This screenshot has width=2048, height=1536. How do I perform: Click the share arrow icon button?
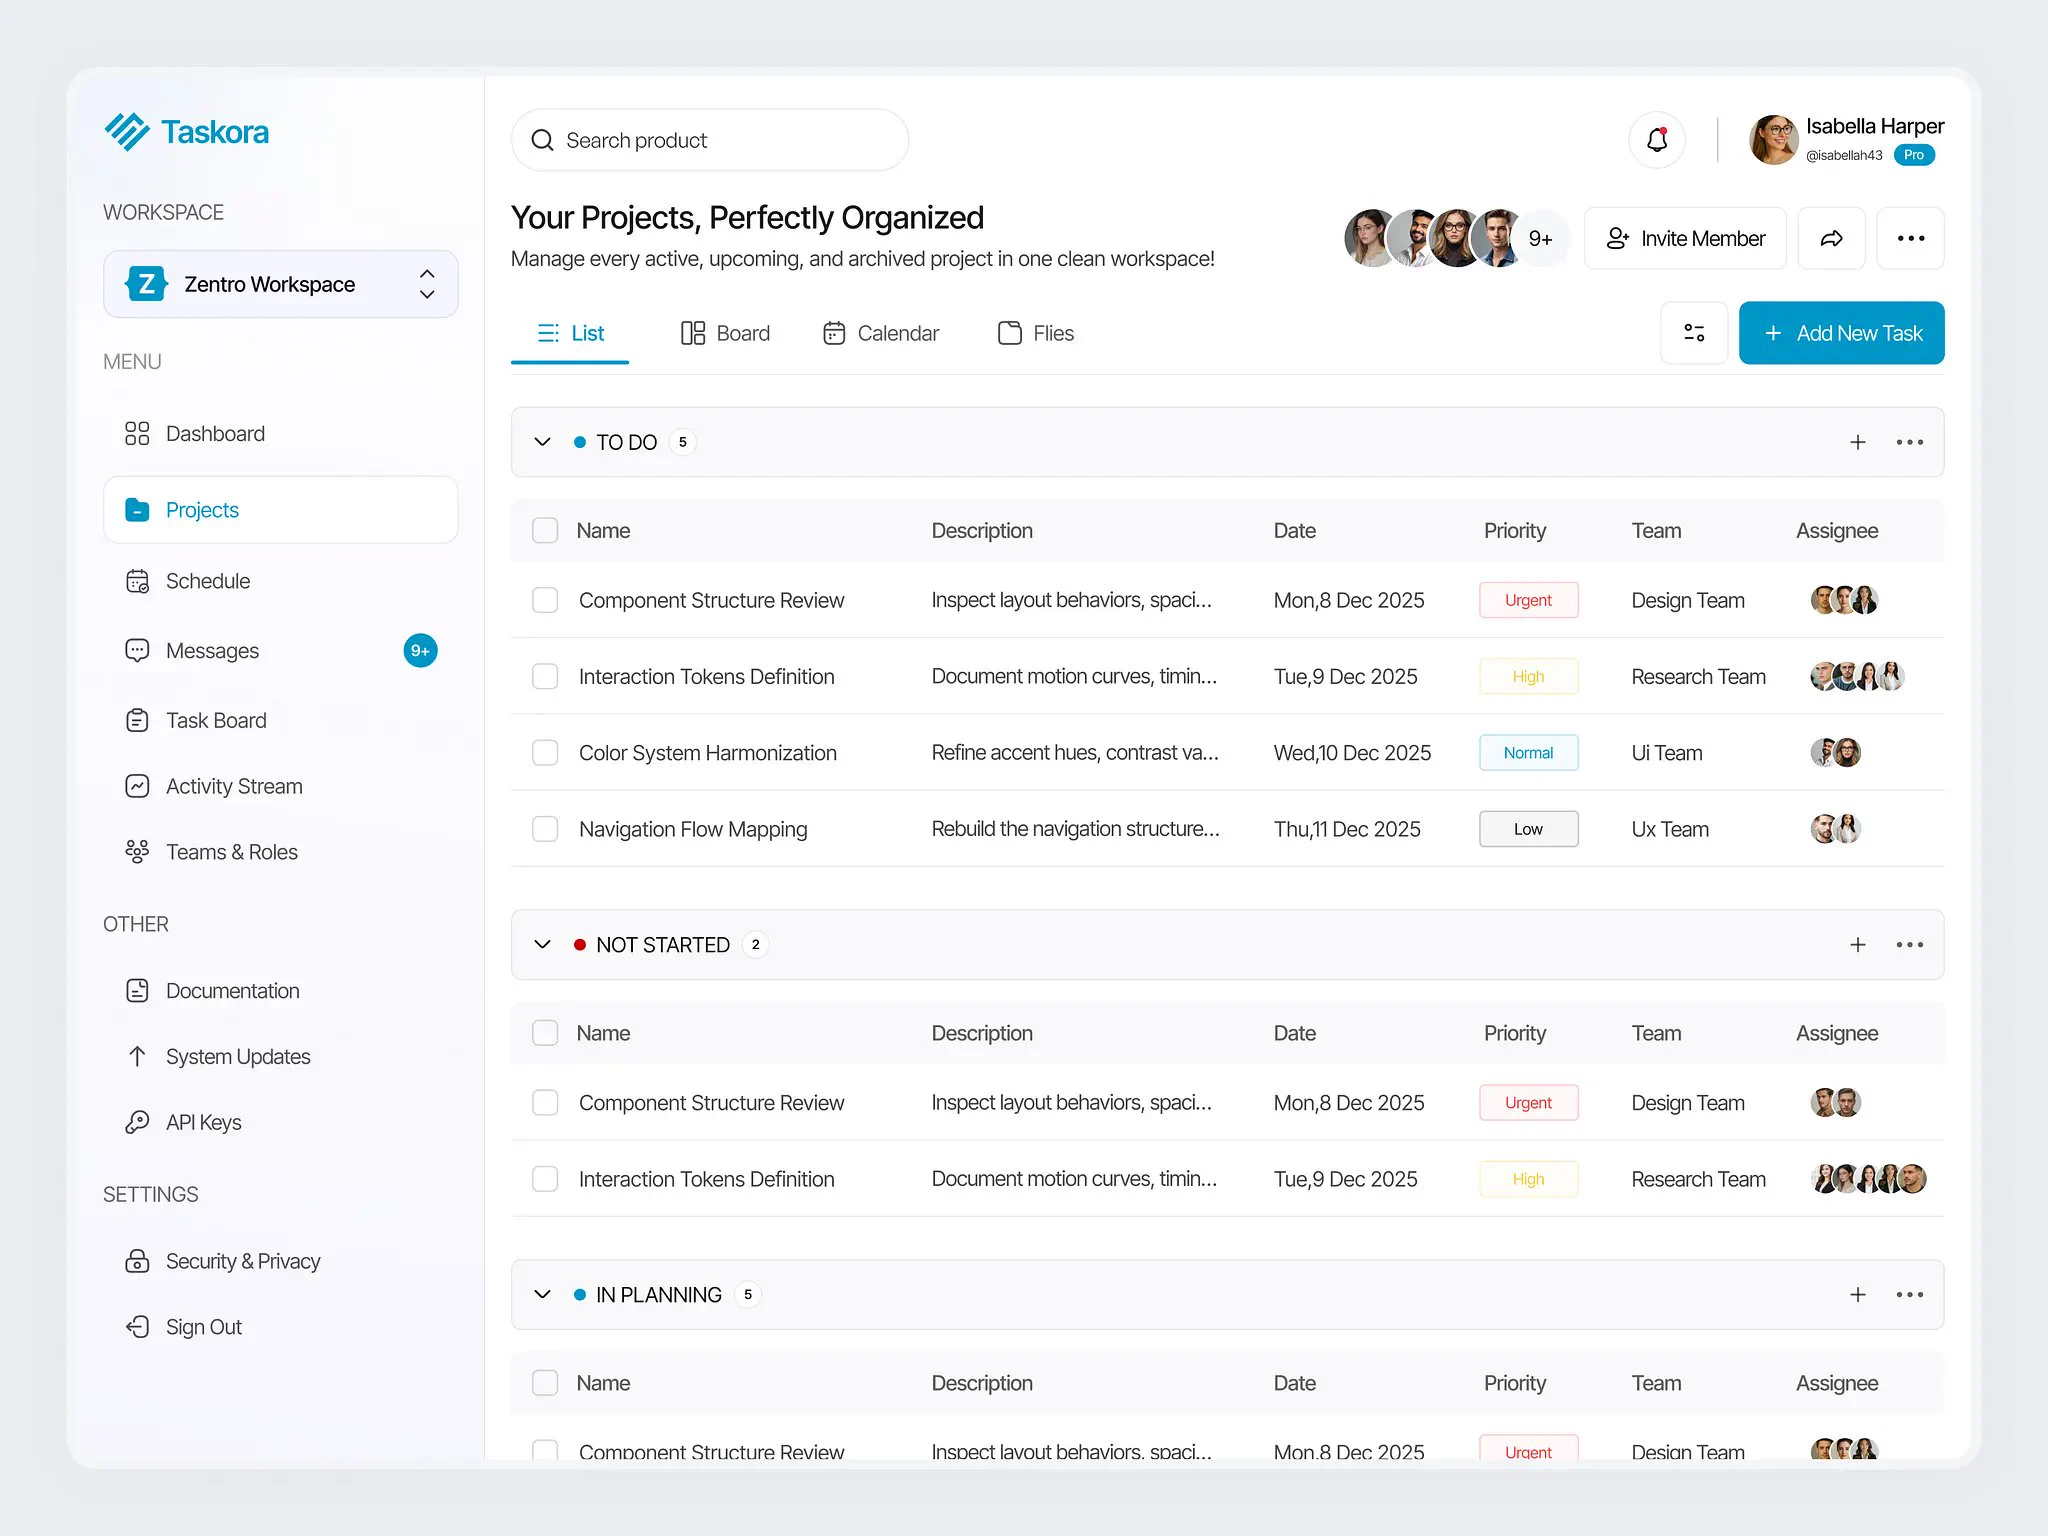click(x=1831, y=238)
